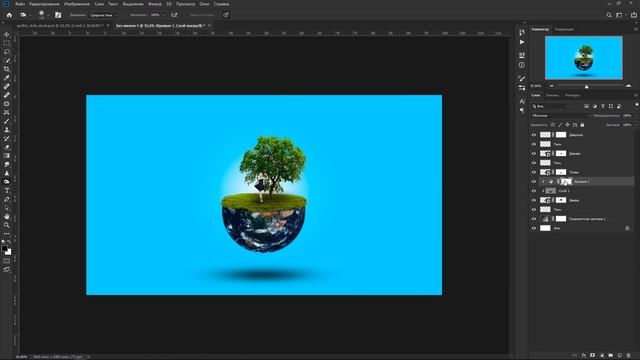This screenshot has height=360, width=640.
Task: Create new adjustment layer icon
Action: [602, 356]
